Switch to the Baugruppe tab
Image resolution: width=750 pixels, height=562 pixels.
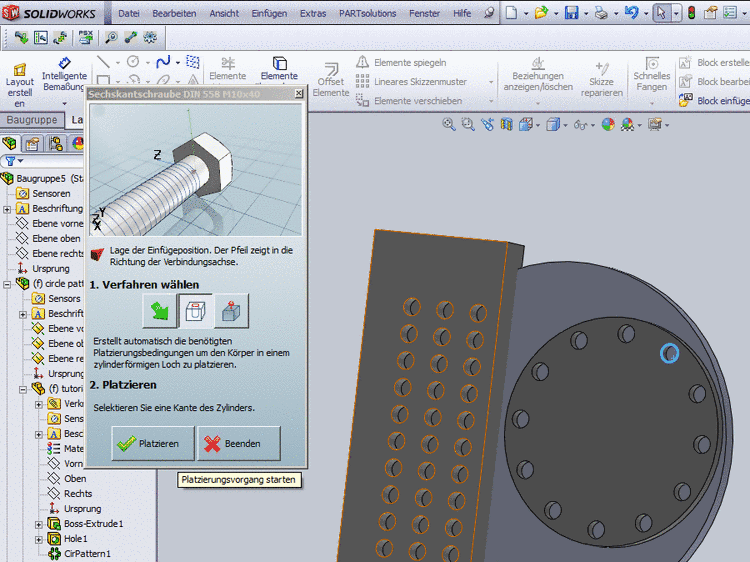32,120
